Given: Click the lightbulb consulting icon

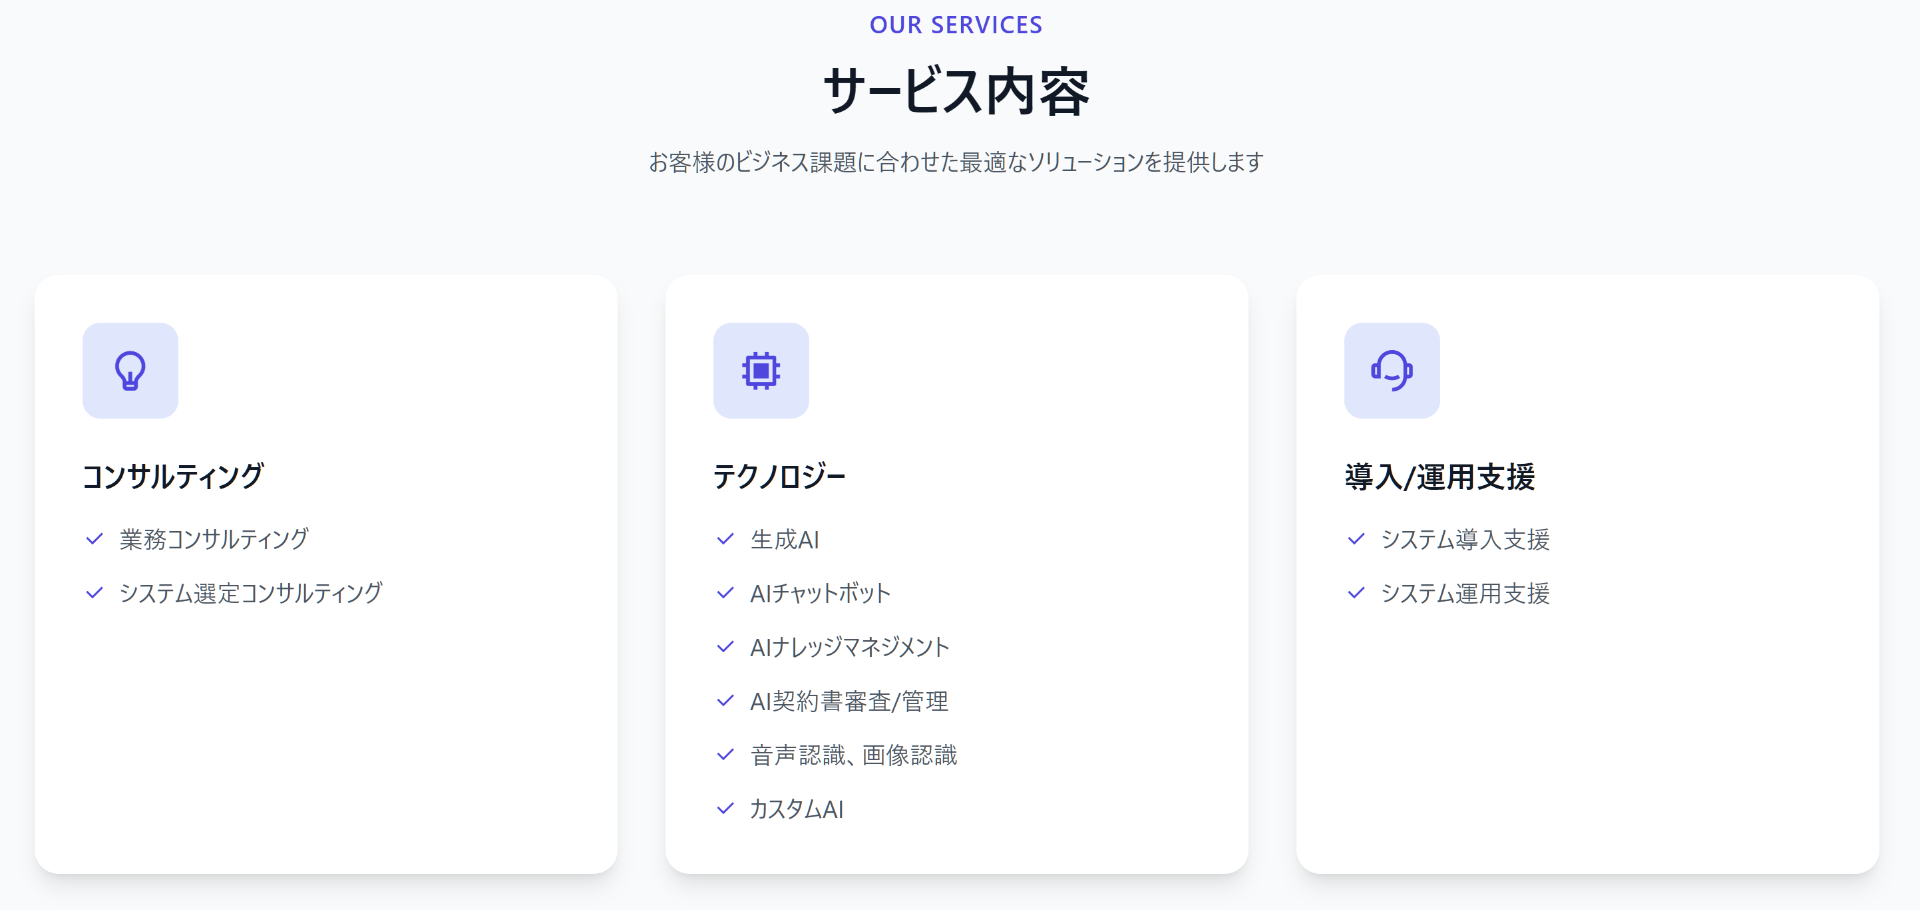Looking at the screenshot, I should [x=130, y=371].
